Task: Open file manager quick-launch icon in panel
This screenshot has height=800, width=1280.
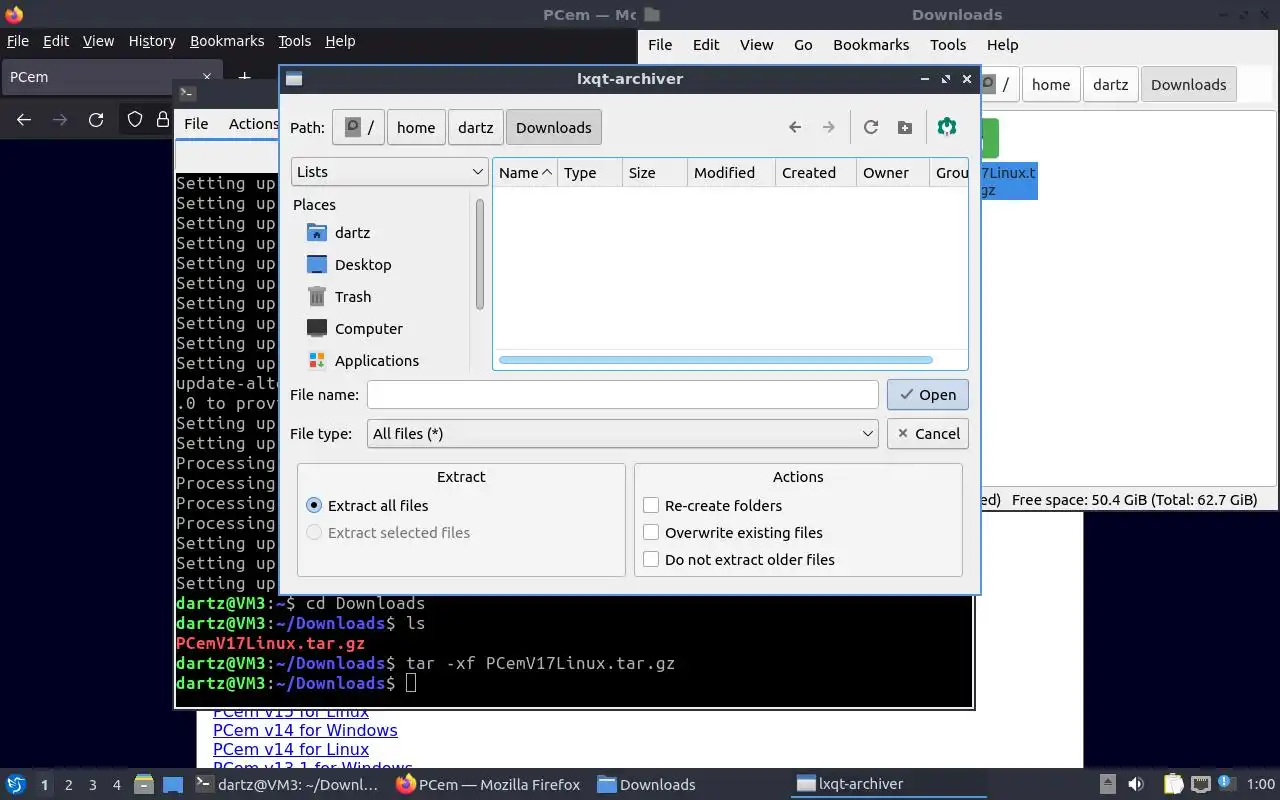Action: click(143, 785)
